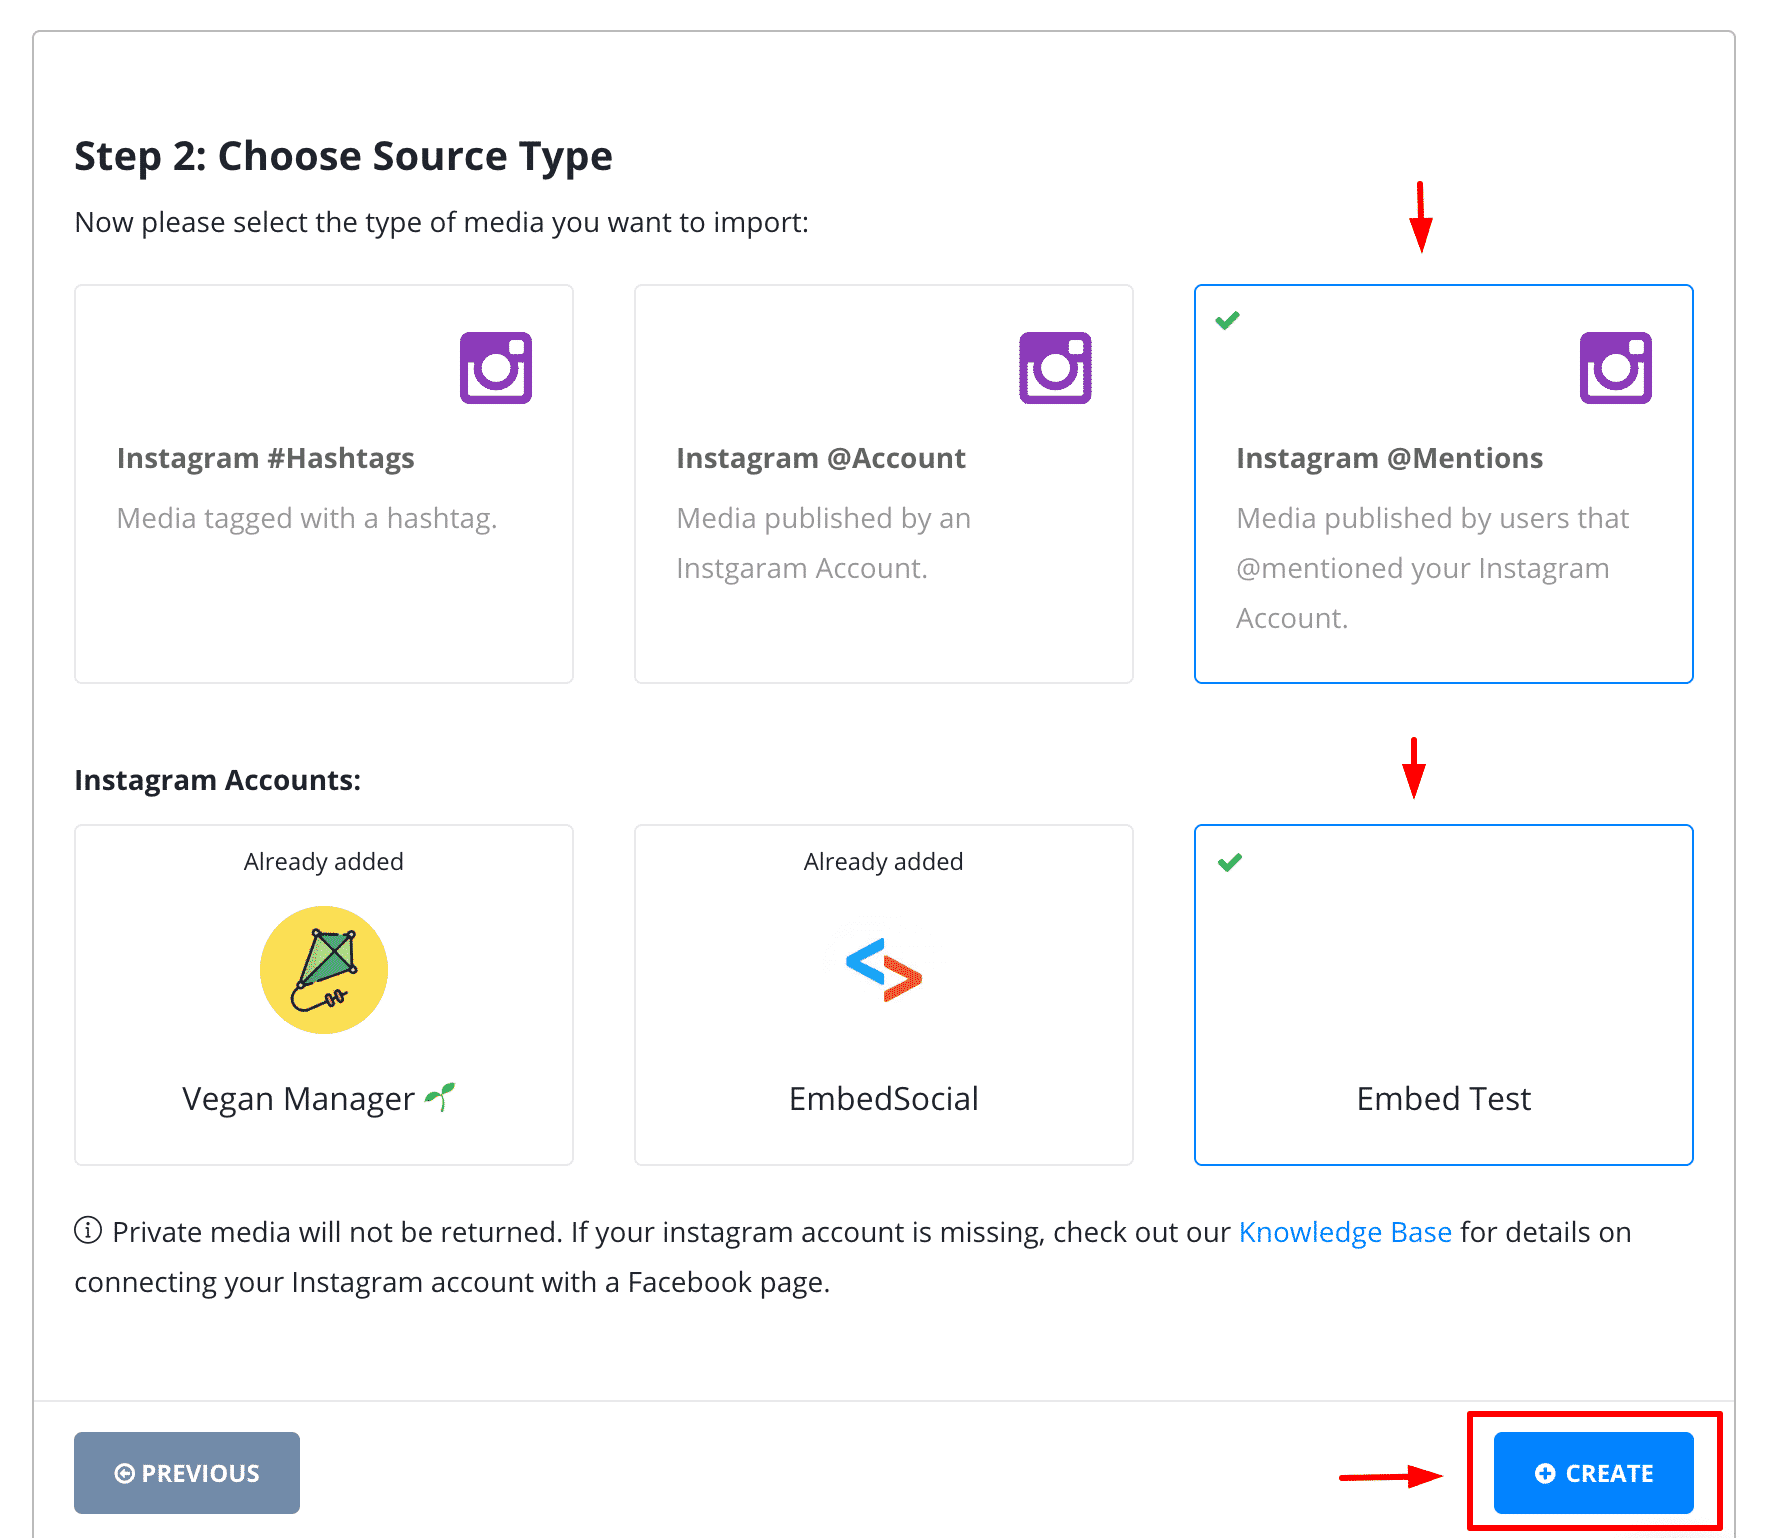The height and width of the screenshot is (1538, 1770).
Task: Go back with the PREVIOUS button
Action: pyautogui.click(x=187, y=1473)
